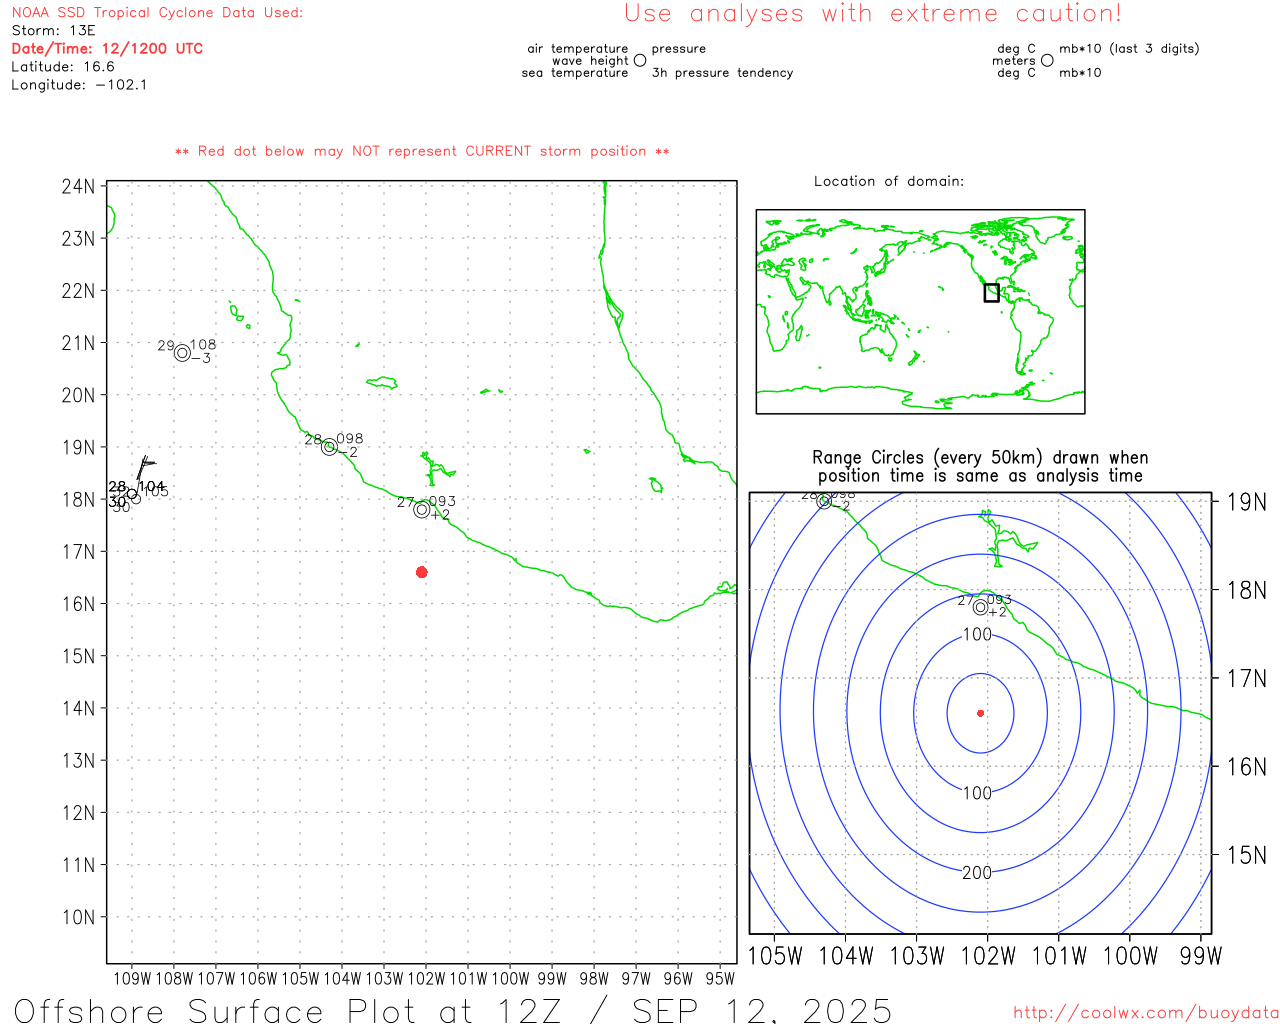Select main map station marker reading 27 093 +2
The height and width of the screenshot is (1024, 1280).
(422, 510)
